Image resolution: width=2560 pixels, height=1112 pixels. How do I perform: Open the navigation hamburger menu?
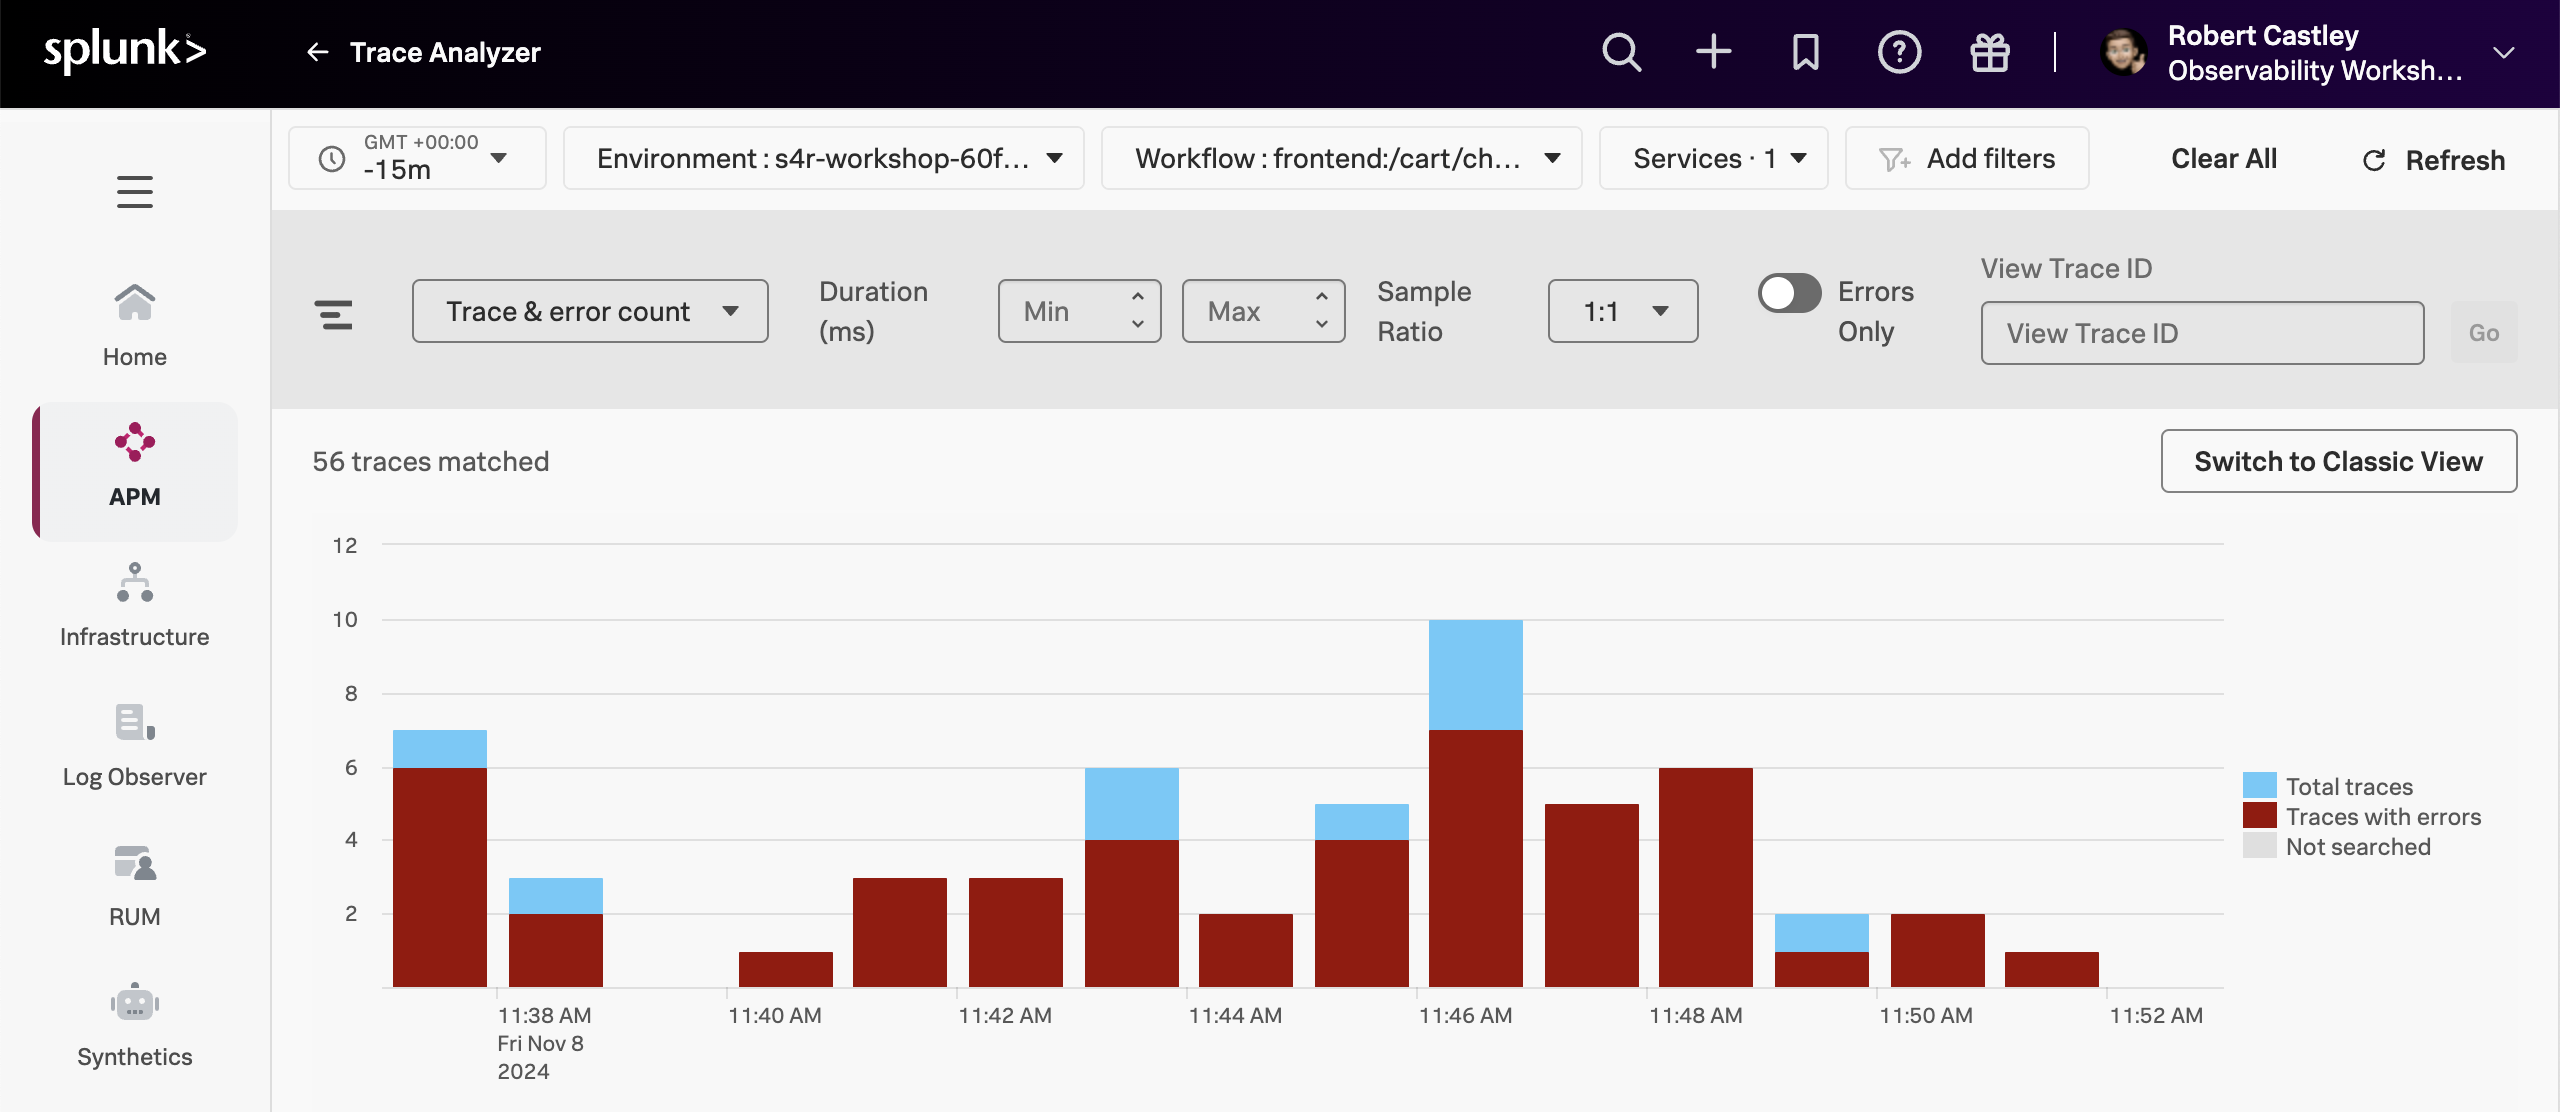[x=134, y=191]
